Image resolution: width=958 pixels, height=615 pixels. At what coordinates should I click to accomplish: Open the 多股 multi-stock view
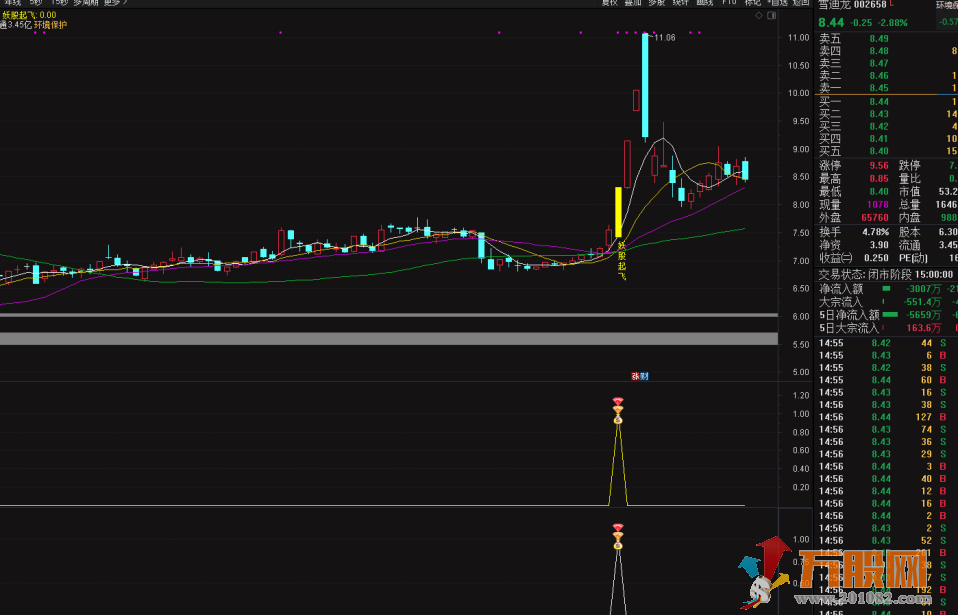[x=657, y=3]
